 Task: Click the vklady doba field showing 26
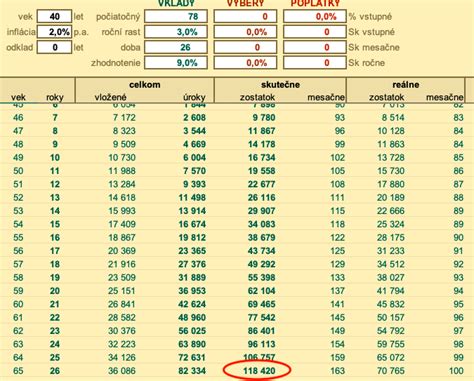(176, 47)
